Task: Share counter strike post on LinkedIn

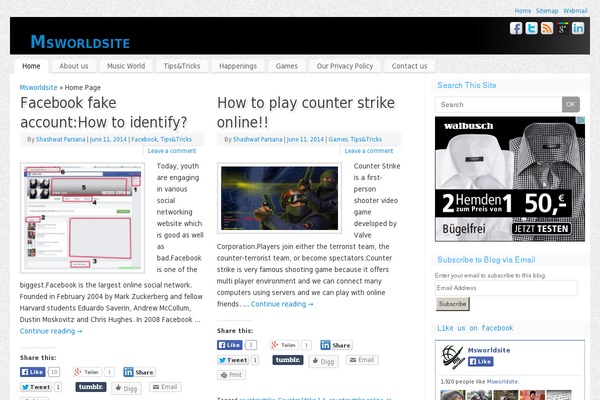Action: (336, 345)
